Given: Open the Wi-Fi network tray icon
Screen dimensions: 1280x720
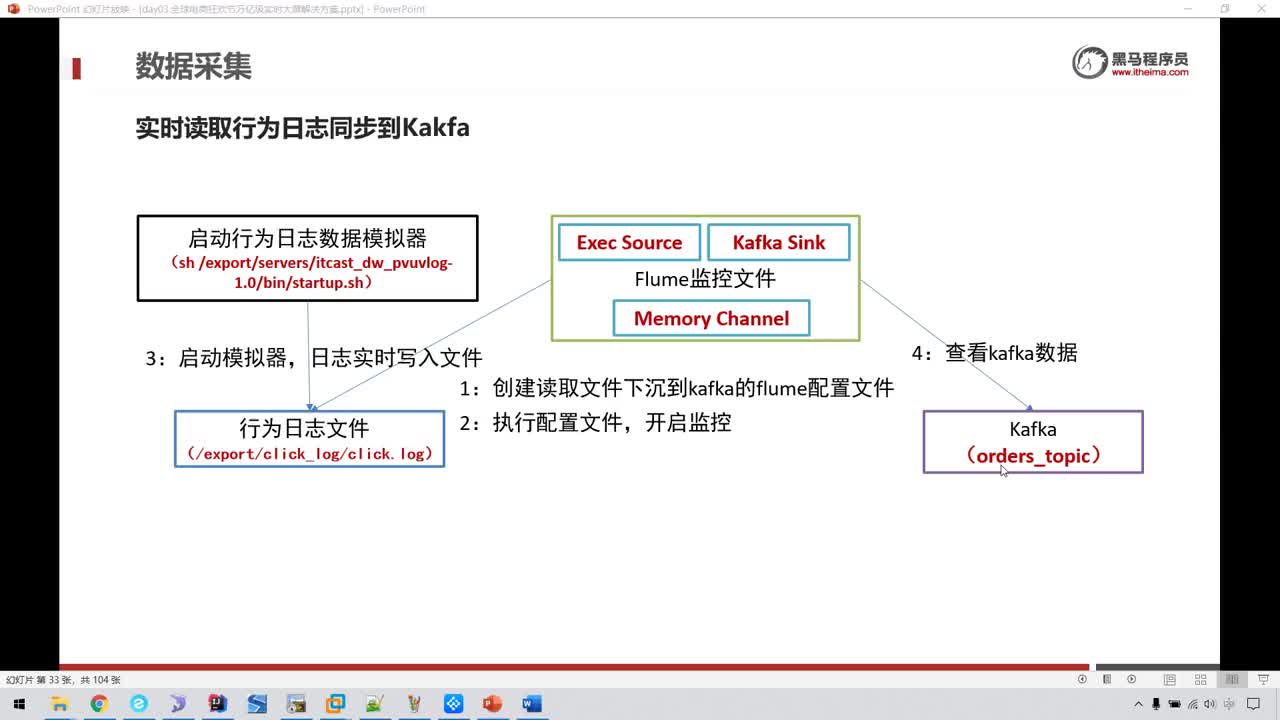Looking at the screenshot, I should (x=1192, y=704).
